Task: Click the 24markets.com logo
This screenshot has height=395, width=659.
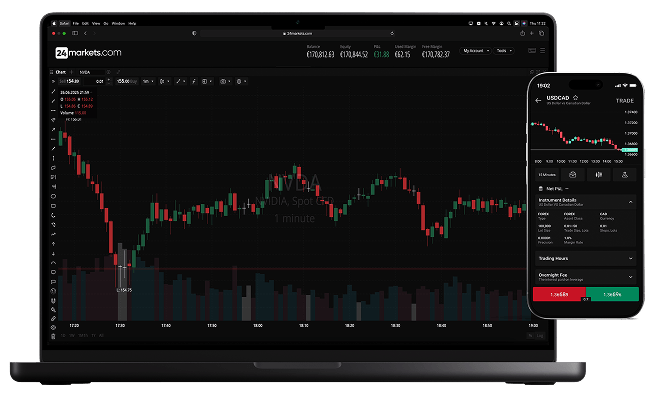Action: point(88,53)
